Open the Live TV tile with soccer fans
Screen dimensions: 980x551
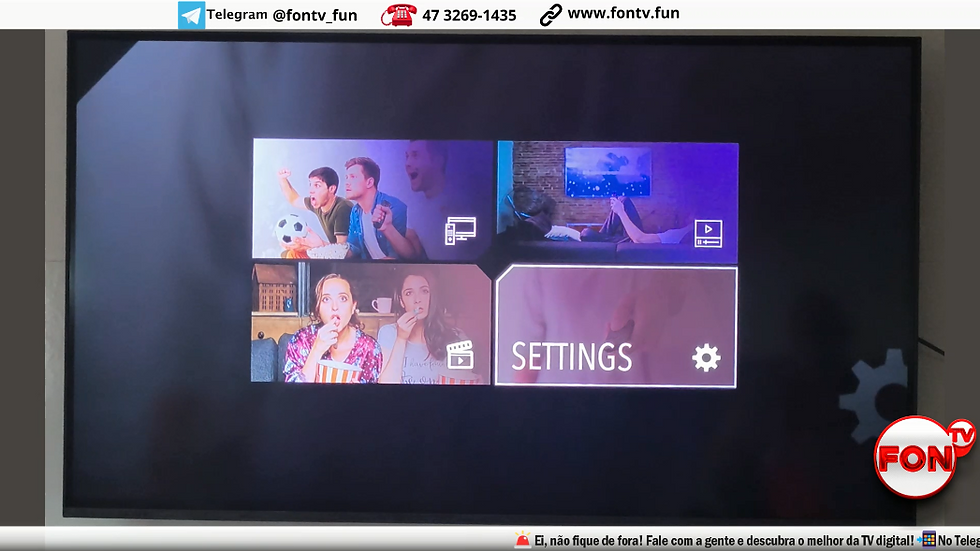pyautogui.click(x=372, y=199)
